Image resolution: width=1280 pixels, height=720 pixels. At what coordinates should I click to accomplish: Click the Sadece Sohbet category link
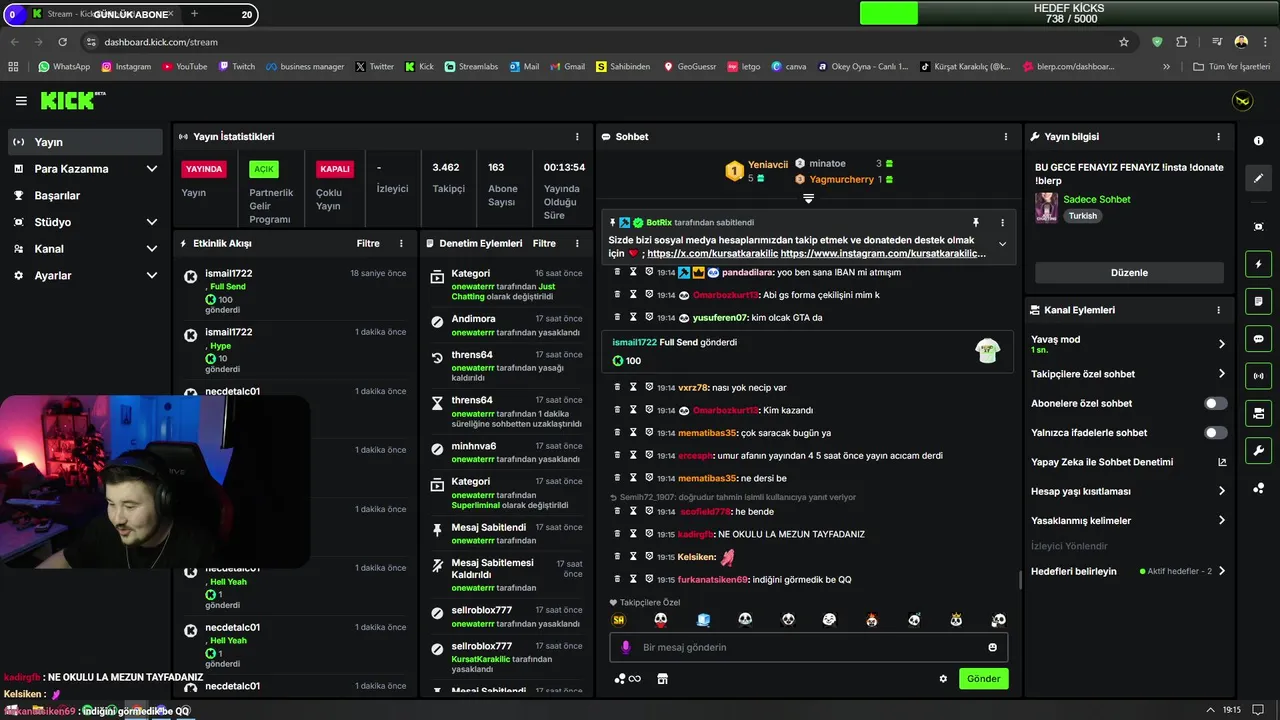[1097, 200]
